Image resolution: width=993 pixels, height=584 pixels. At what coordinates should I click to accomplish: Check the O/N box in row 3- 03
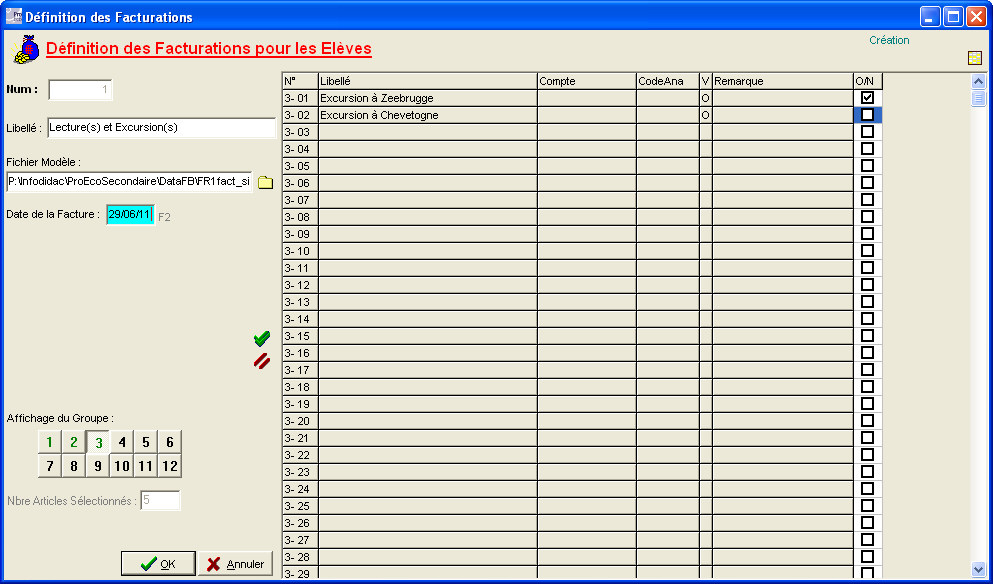click(867, 132)
